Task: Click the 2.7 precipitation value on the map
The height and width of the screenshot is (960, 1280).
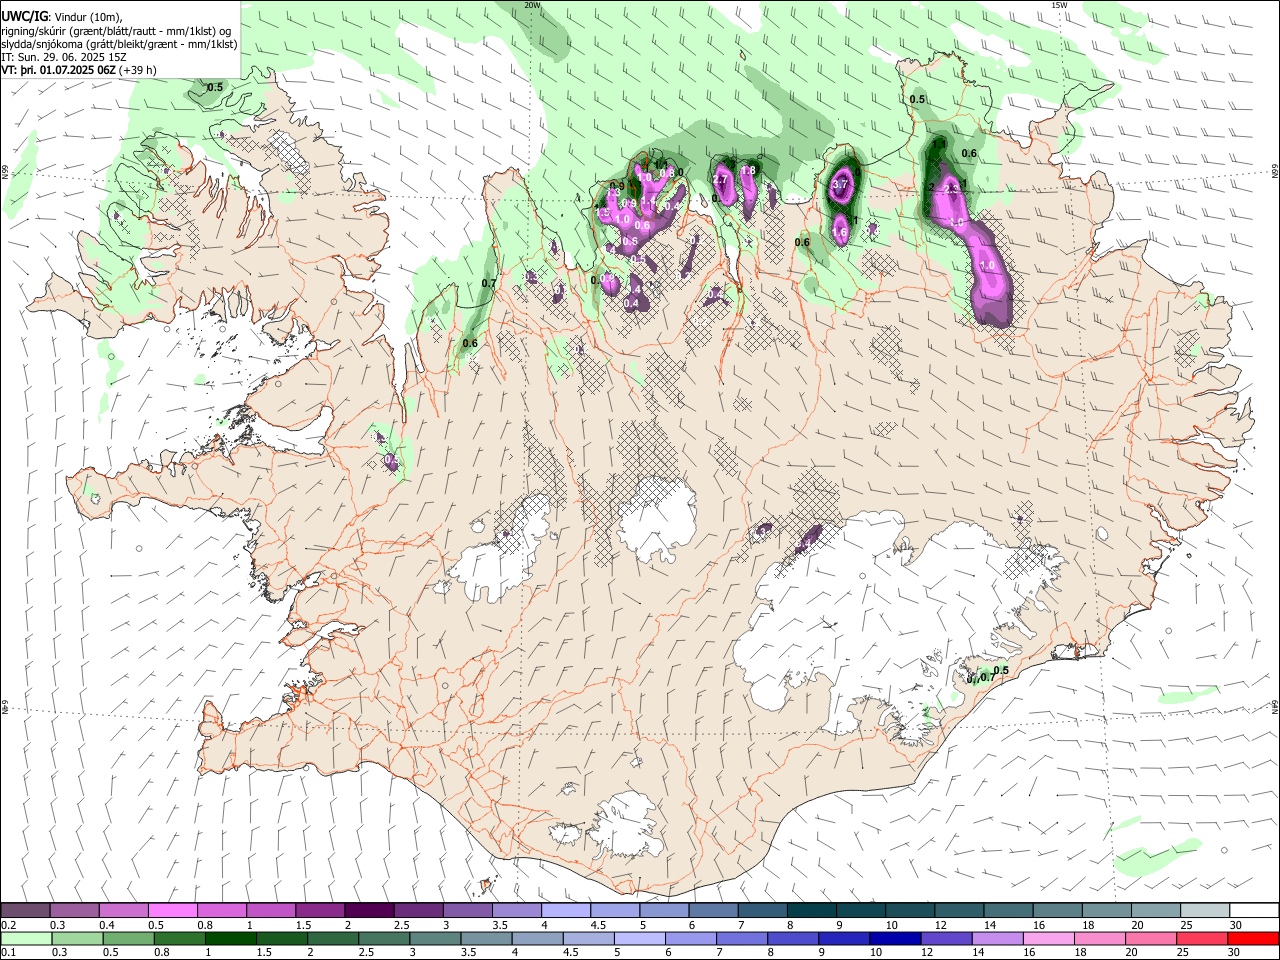Action: click(720, 179)
